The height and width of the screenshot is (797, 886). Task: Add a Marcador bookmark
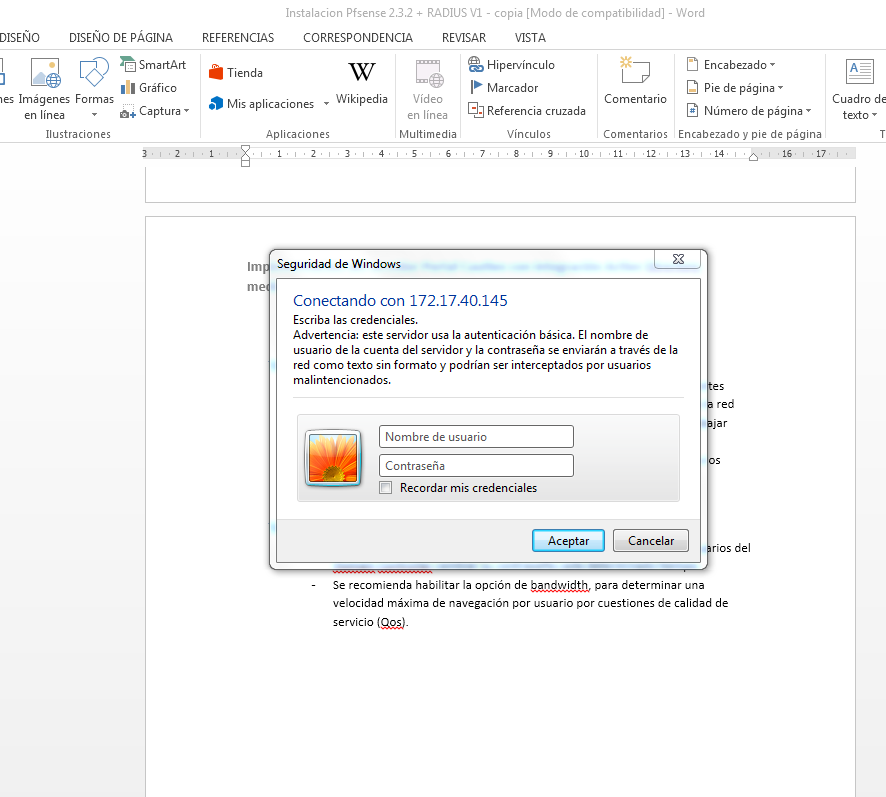[x=504, y=88]
